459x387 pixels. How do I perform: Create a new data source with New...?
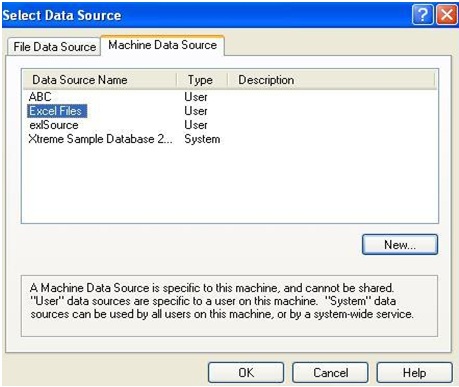tap(400, 245)
